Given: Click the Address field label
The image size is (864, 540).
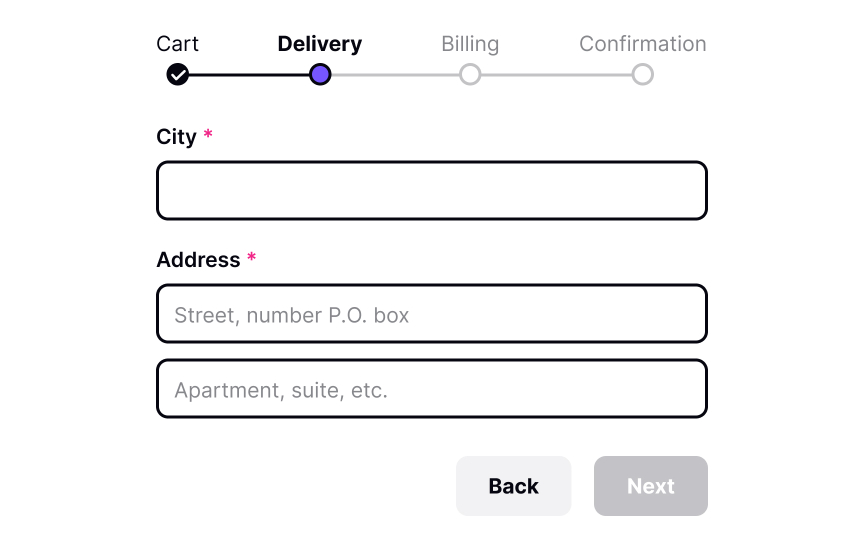Looking at the screenshot, I should [x=198, y=260].
